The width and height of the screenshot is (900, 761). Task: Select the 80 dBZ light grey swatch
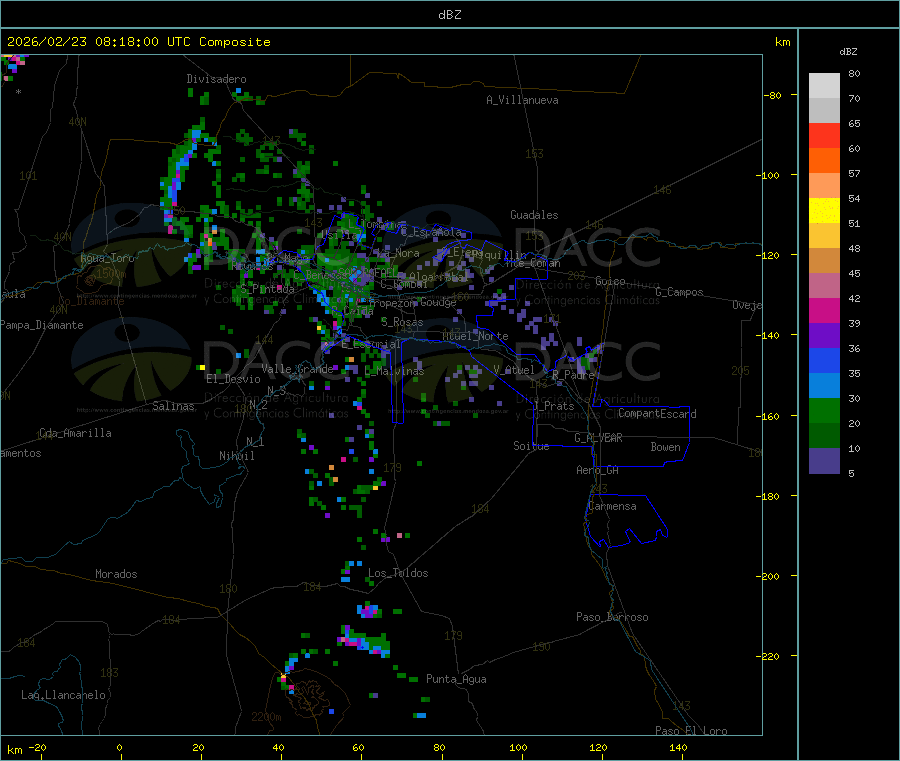click(824, 86)
